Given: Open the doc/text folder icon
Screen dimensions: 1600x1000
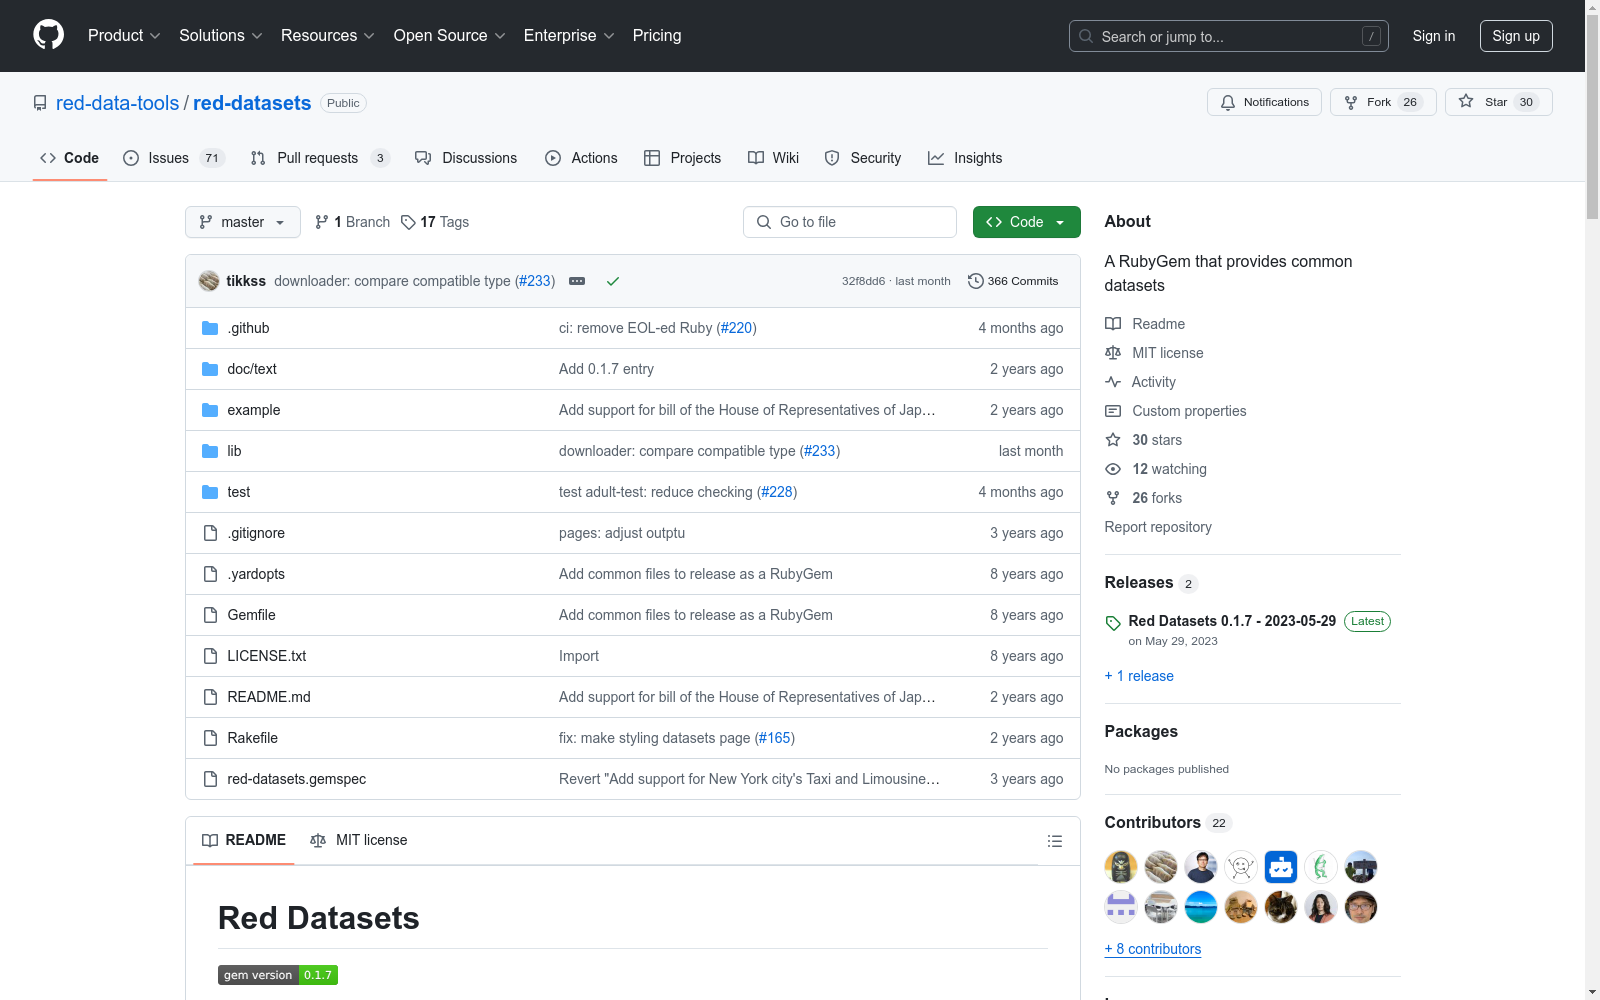Looking at the screenshot, I should 210,369.
